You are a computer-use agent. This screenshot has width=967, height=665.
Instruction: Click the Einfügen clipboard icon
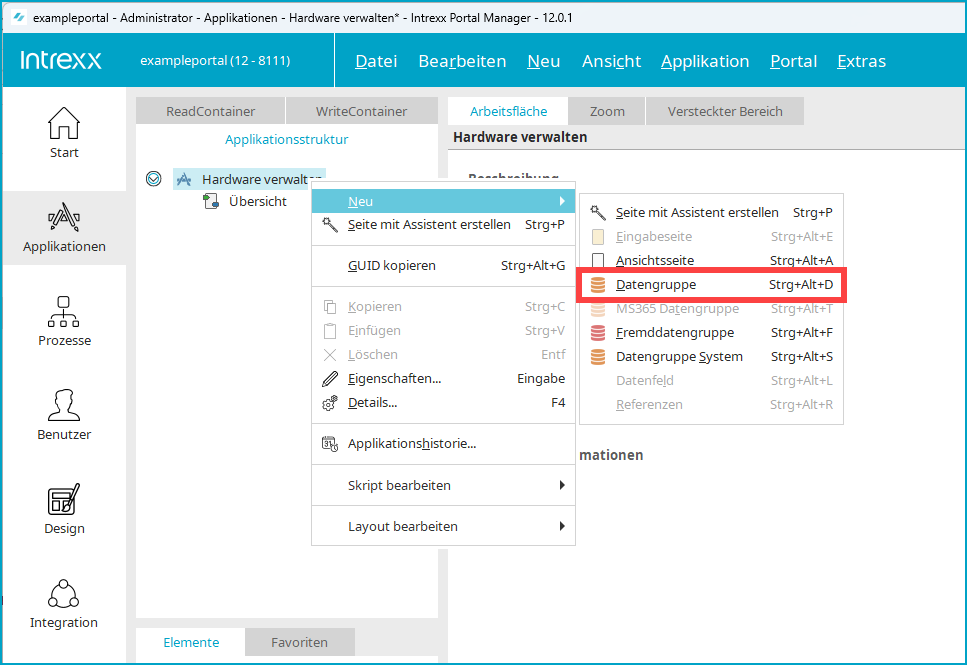330,331
